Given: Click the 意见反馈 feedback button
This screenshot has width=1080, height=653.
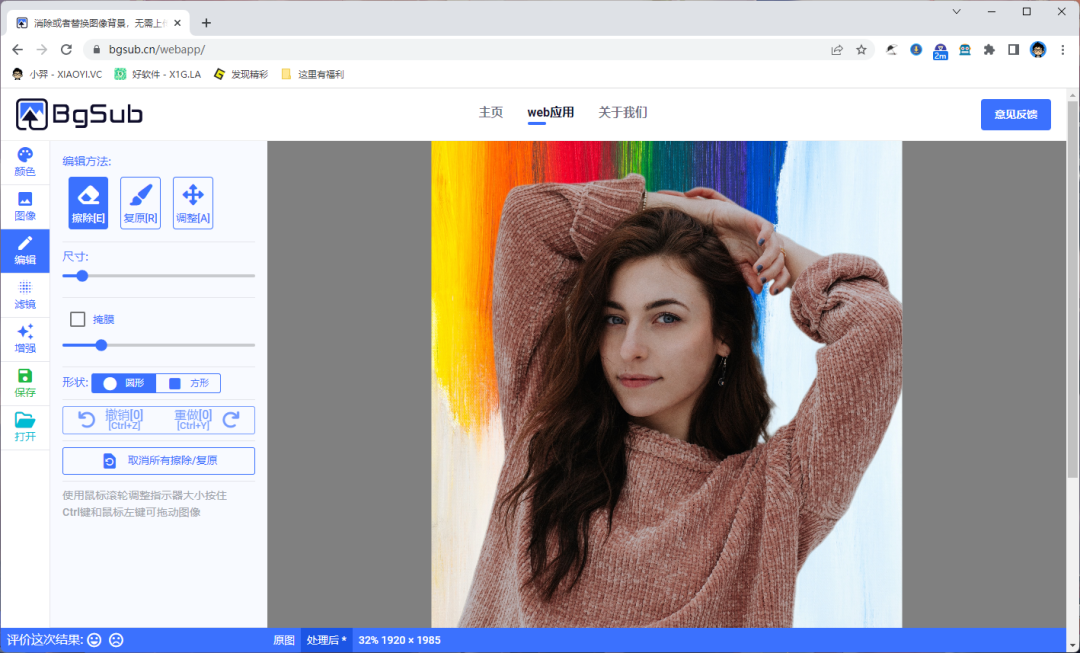Looking at the screenshot, I should coord(1016,114).
